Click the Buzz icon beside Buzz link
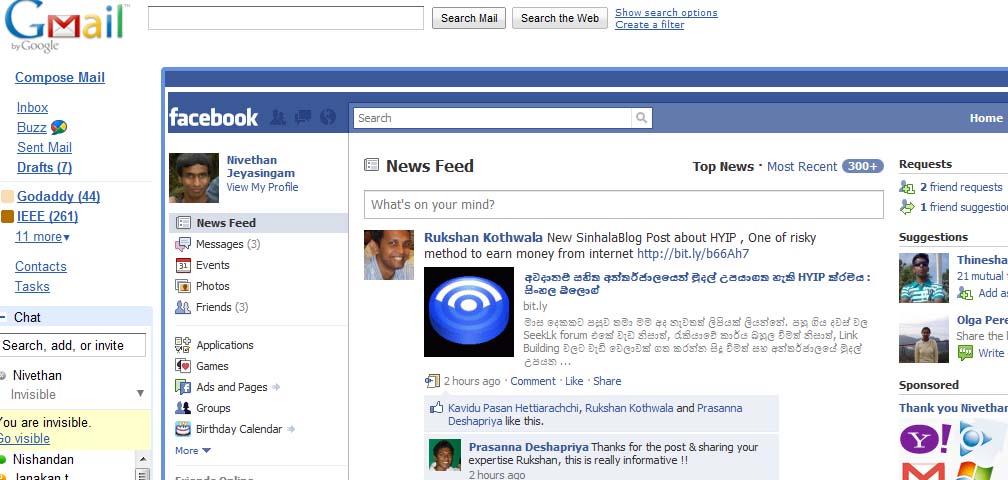The height and width of the screenshot is (480, 1008). (x=59, y=127)
